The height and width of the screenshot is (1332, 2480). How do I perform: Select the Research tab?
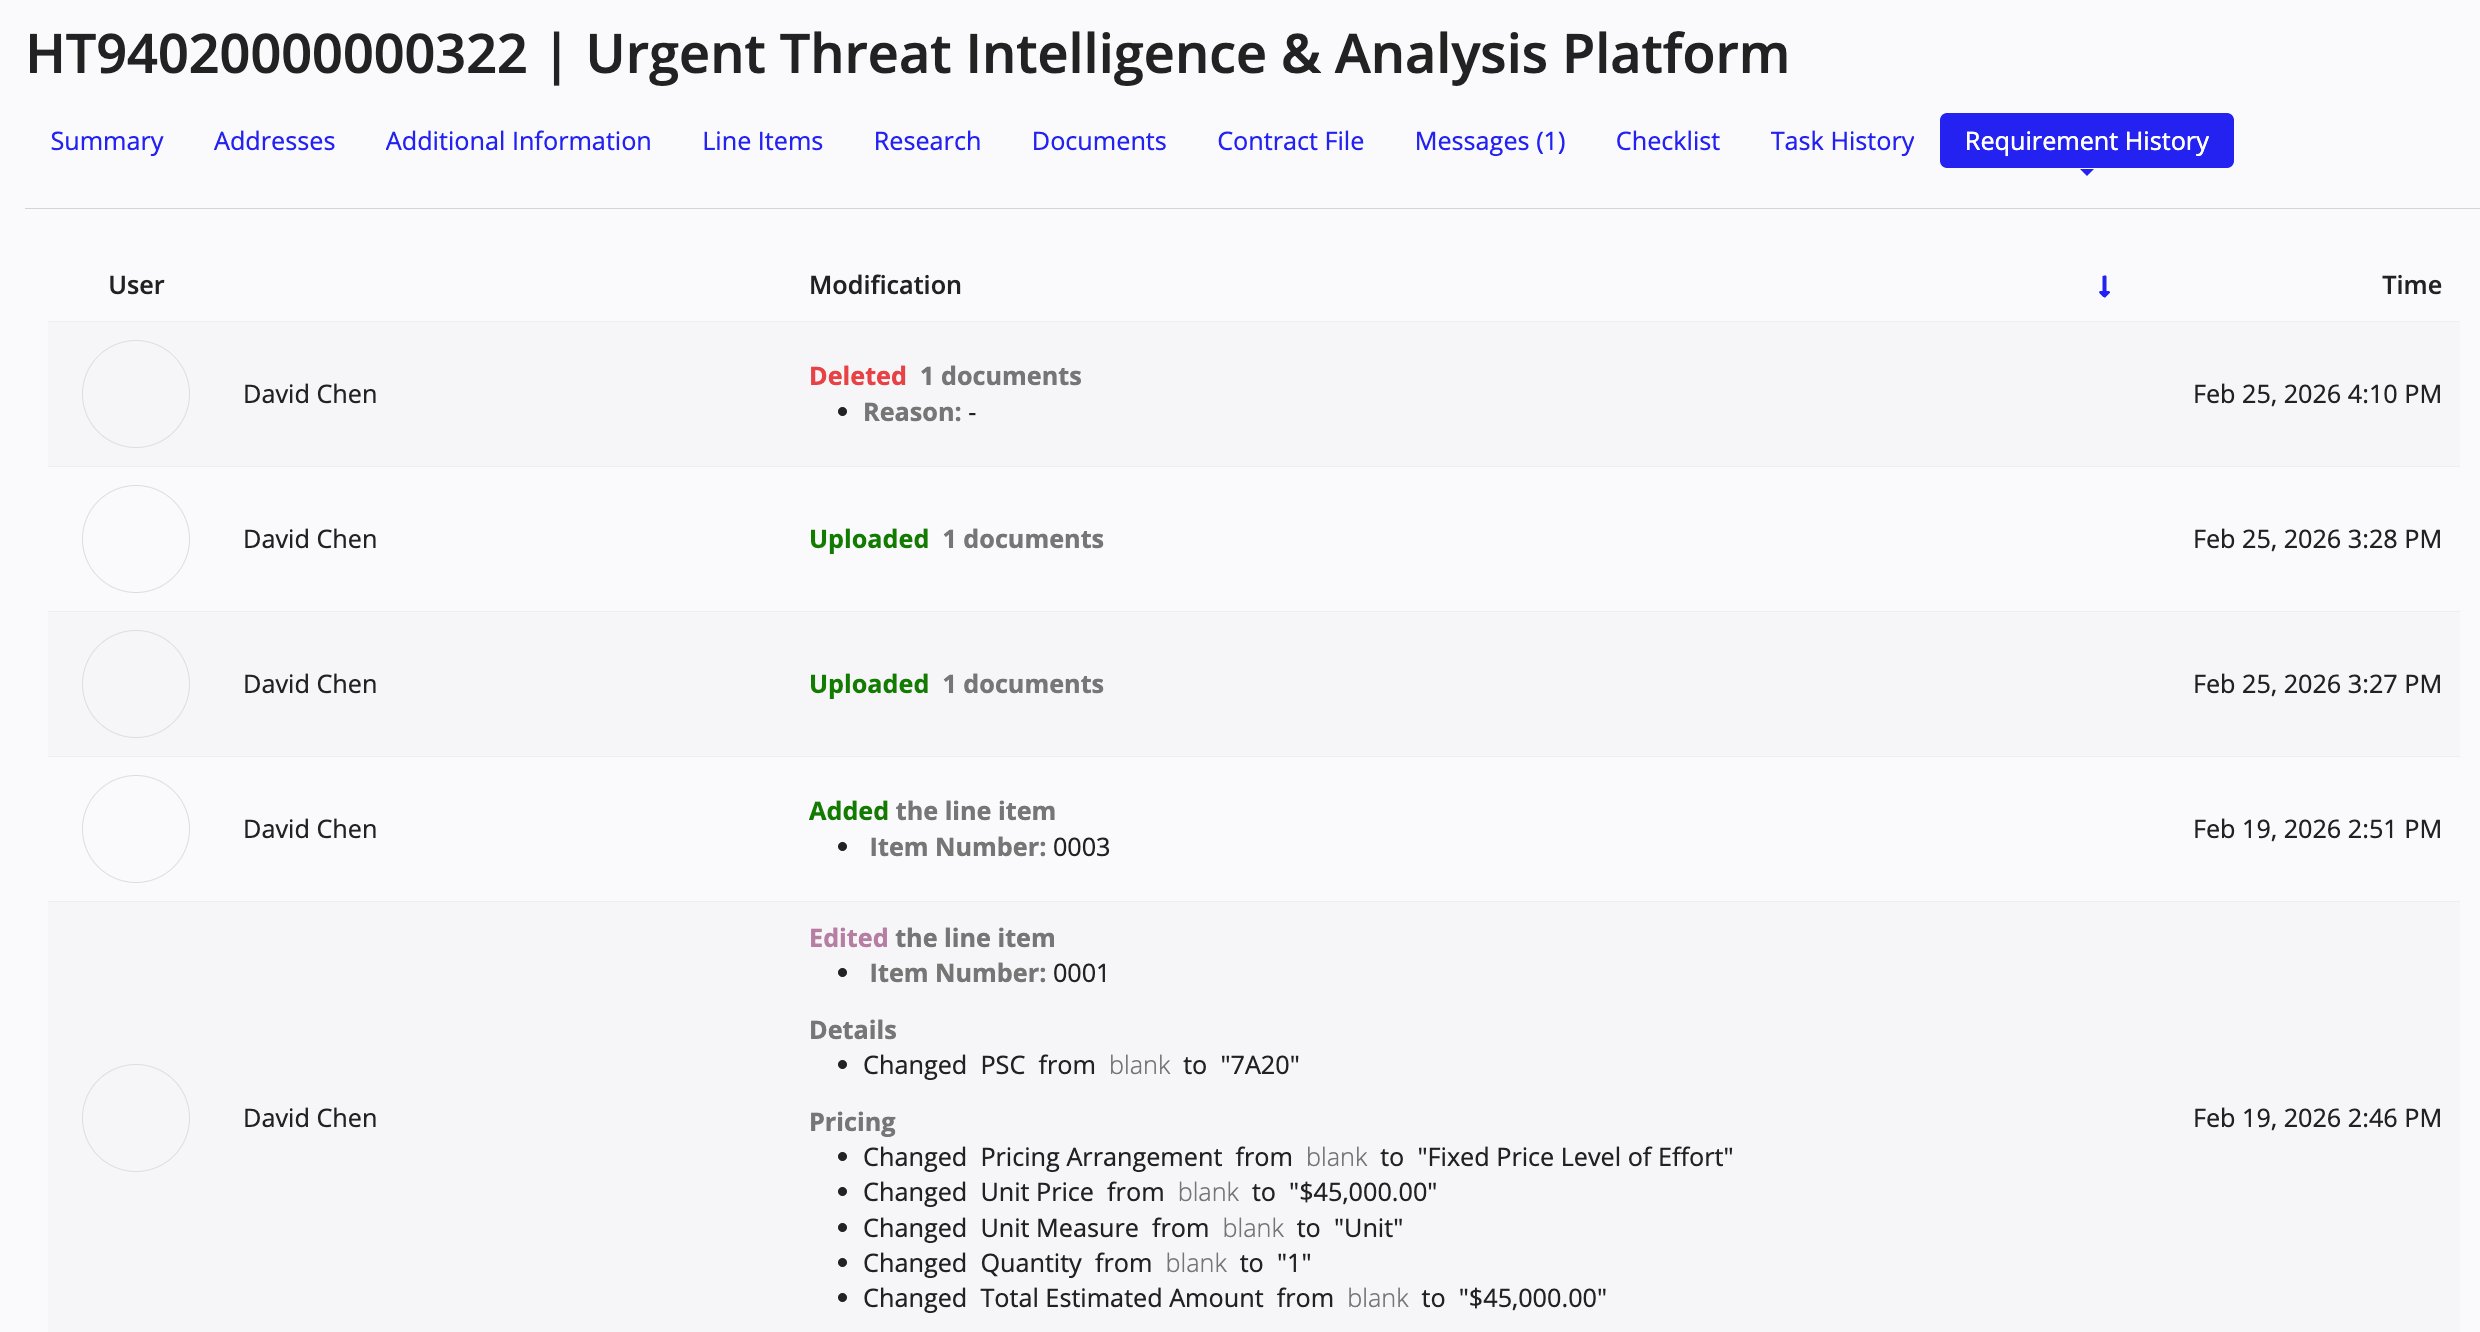(x=927, y=141)
